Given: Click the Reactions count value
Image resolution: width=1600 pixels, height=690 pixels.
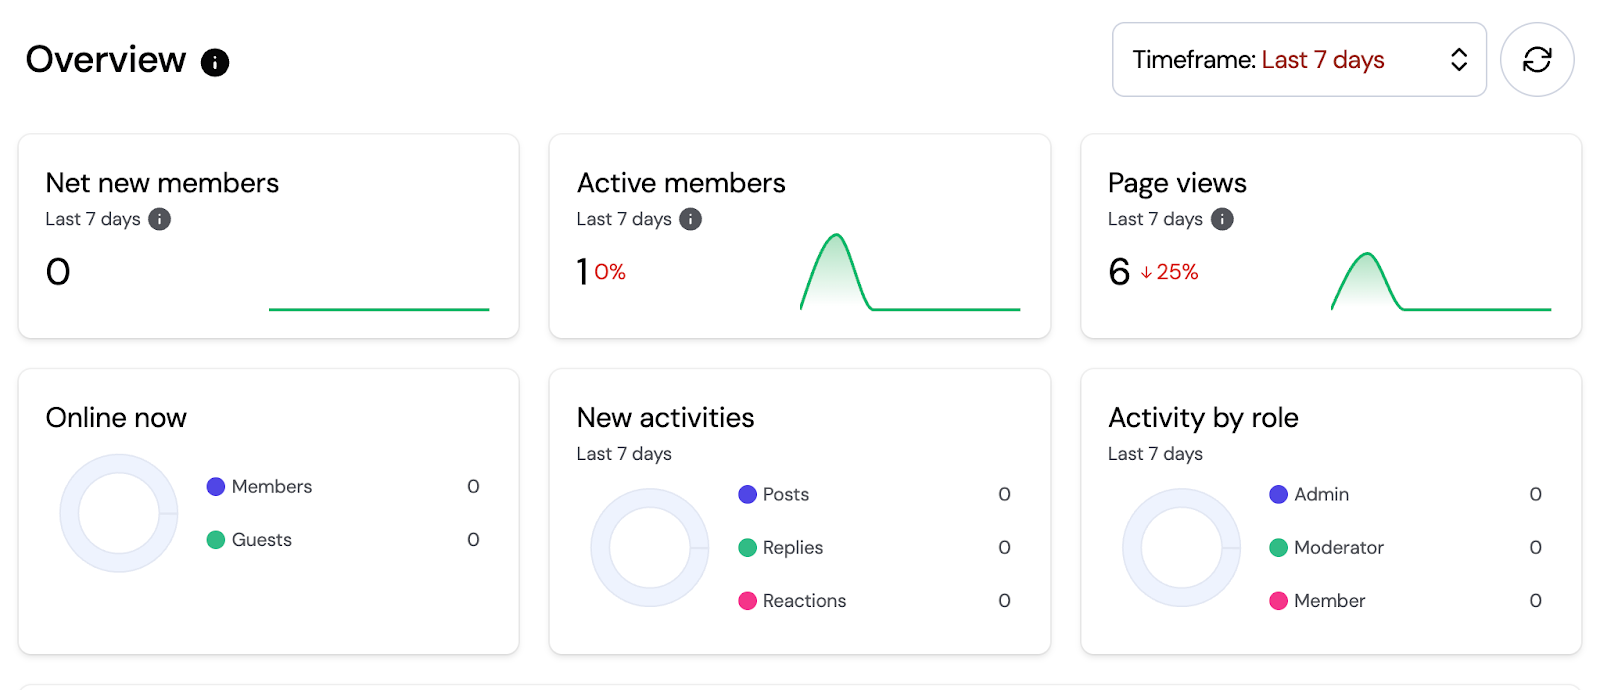Looking at the screenshot, I should coord(1004,601).
